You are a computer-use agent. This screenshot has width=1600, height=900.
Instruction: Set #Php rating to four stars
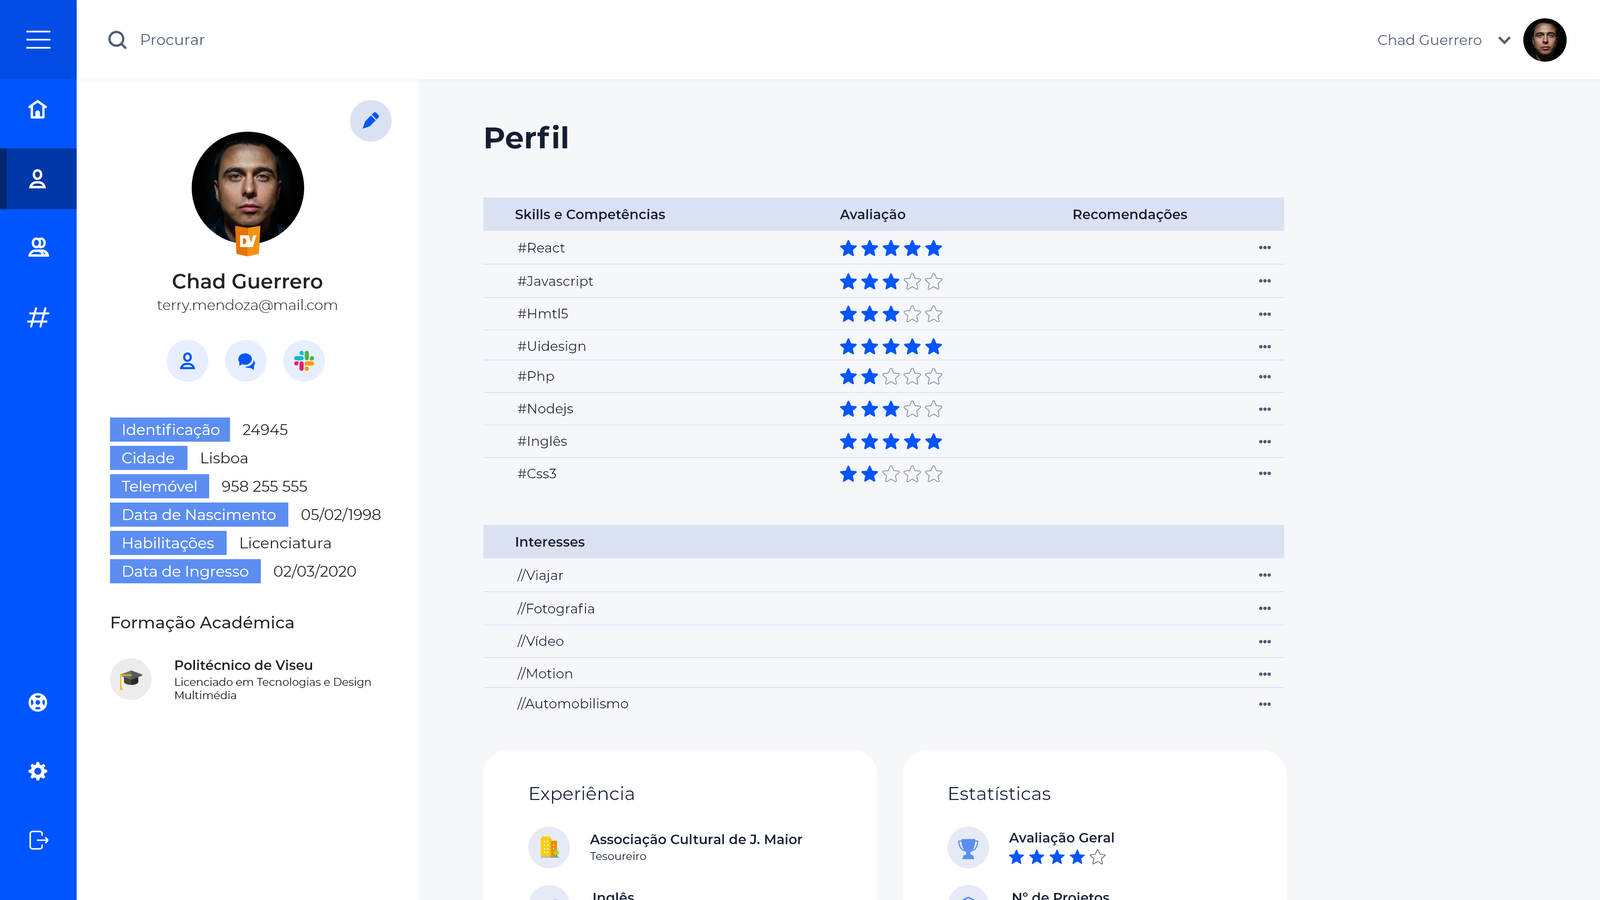pos(912,377)
